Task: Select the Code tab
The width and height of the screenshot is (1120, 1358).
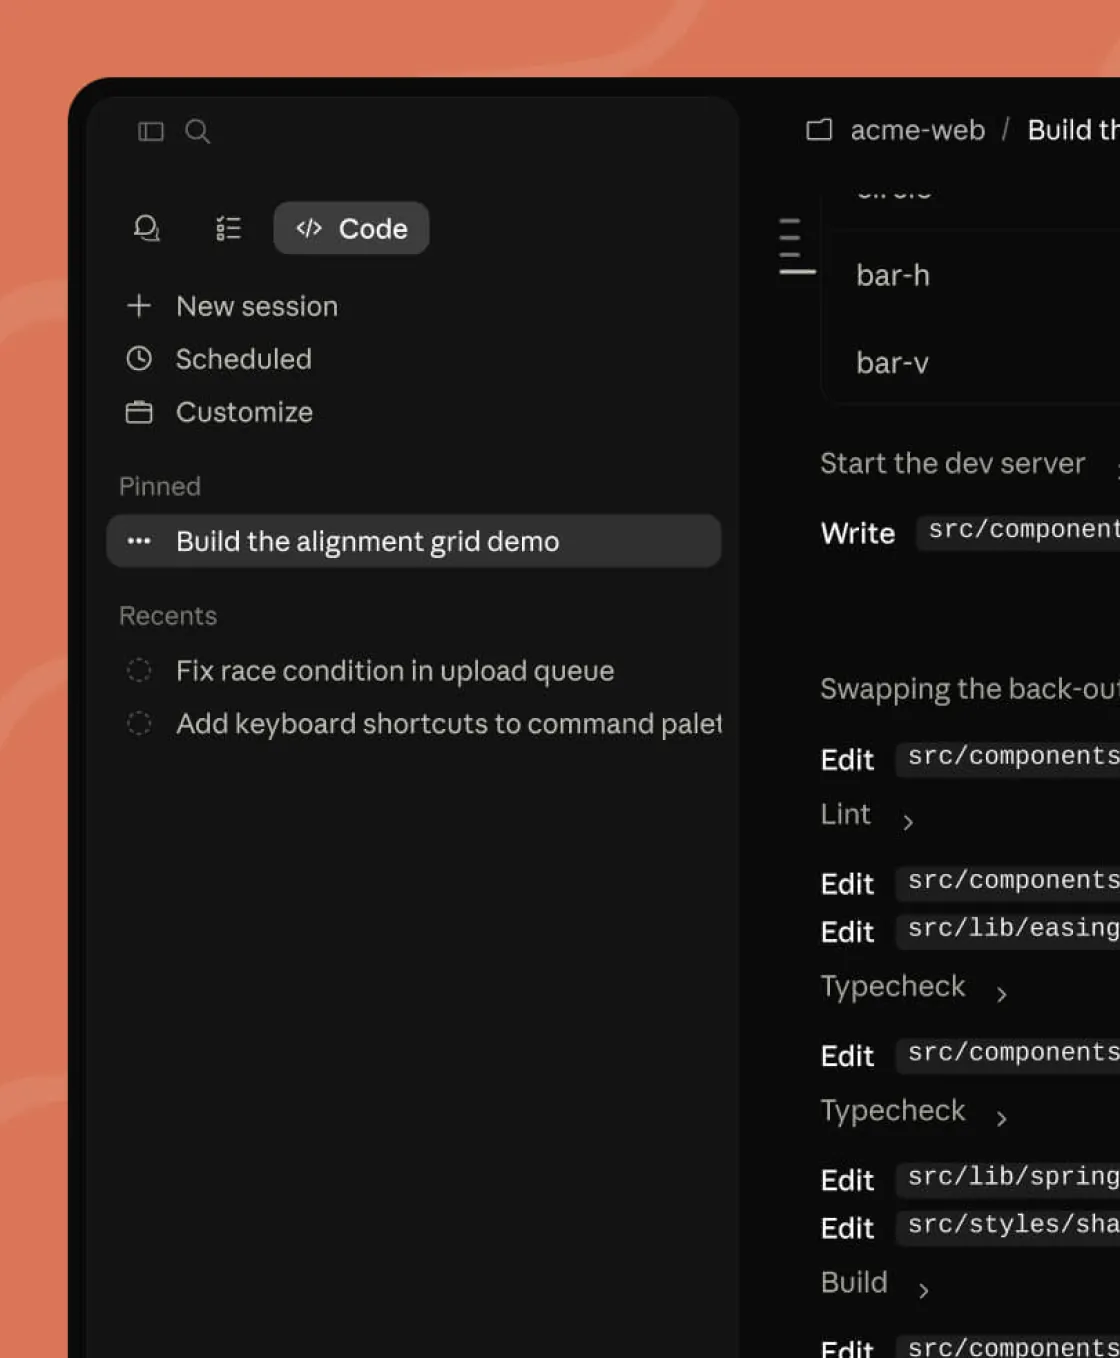Action: (351, 228)
